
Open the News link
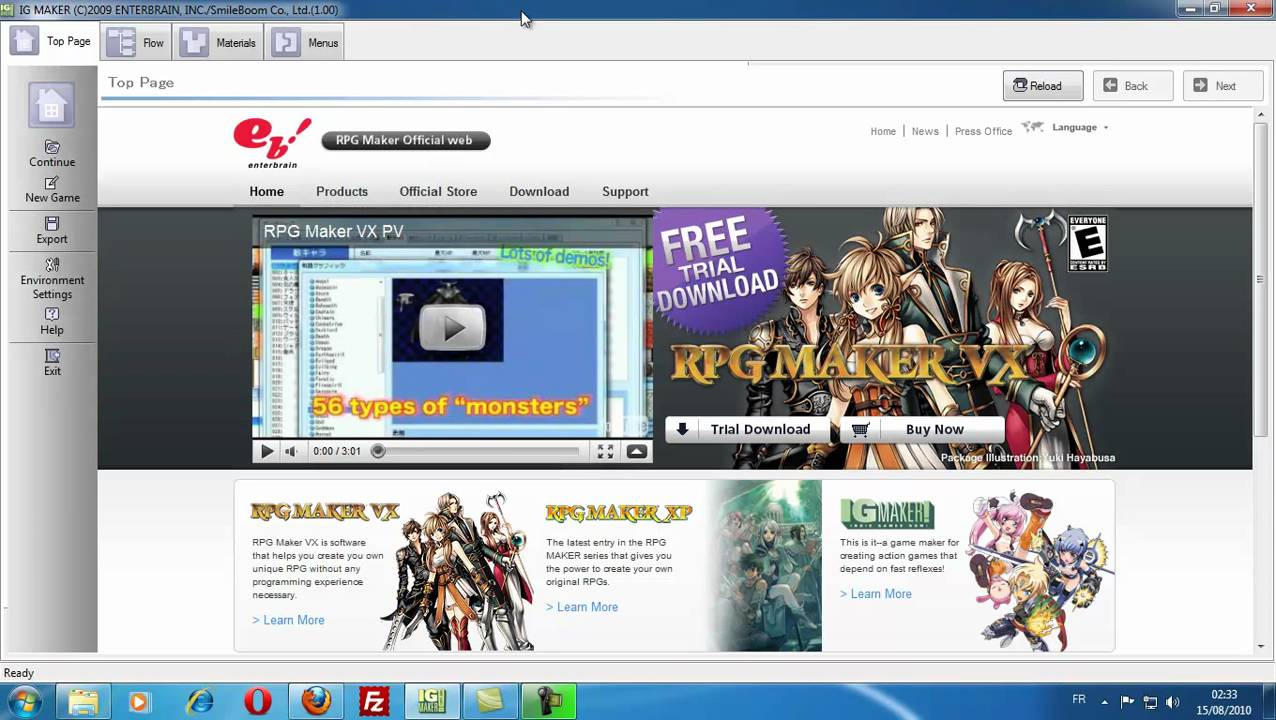tap(925, 131)
